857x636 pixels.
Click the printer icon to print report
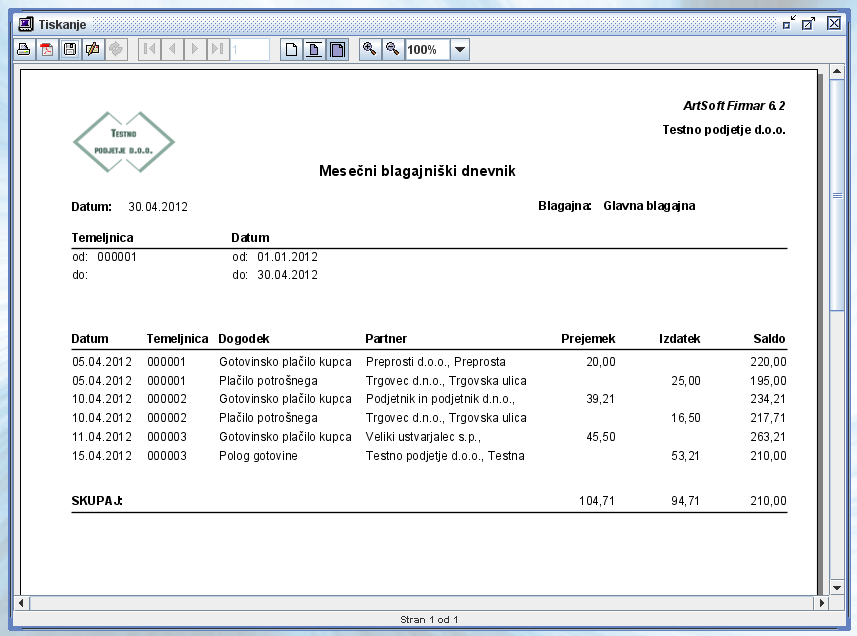tap(24, 49)
